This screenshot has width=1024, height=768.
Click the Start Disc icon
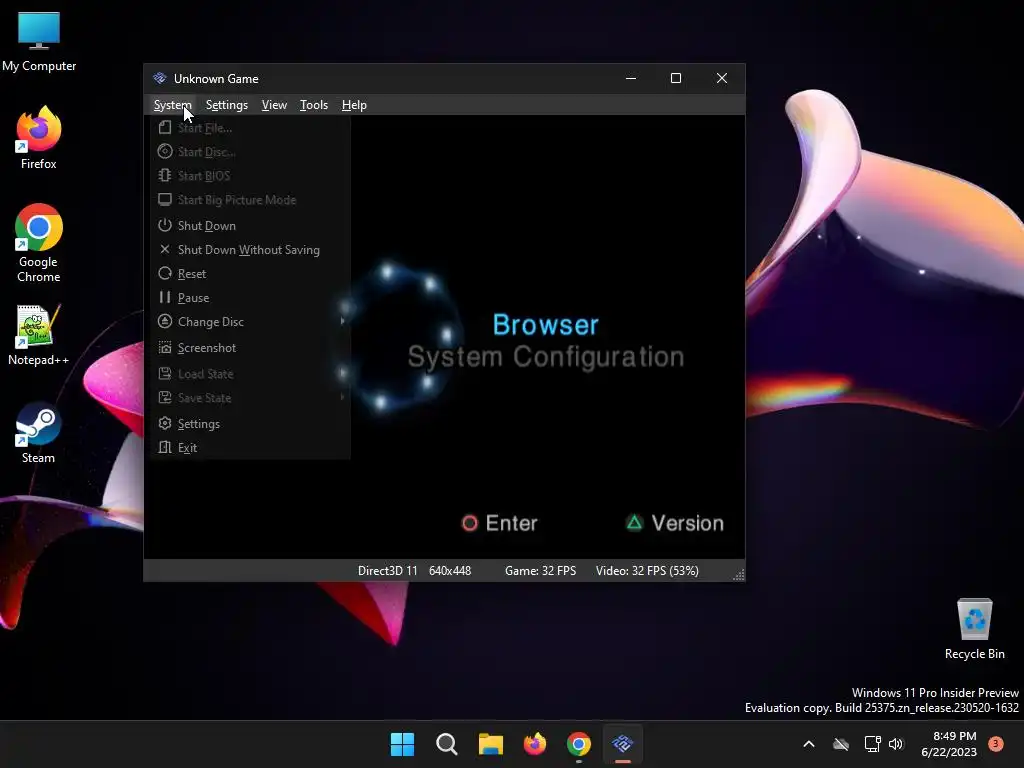coord(165,152)
